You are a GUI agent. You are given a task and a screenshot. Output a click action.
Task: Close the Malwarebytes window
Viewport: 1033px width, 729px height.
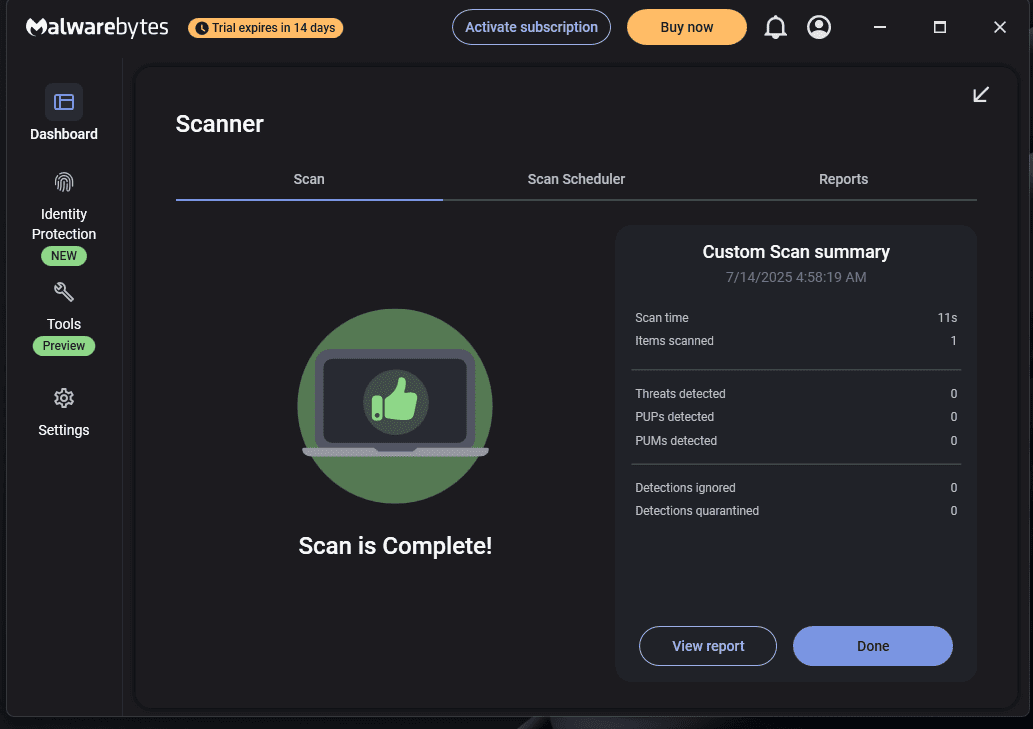tap(1000, 27)
